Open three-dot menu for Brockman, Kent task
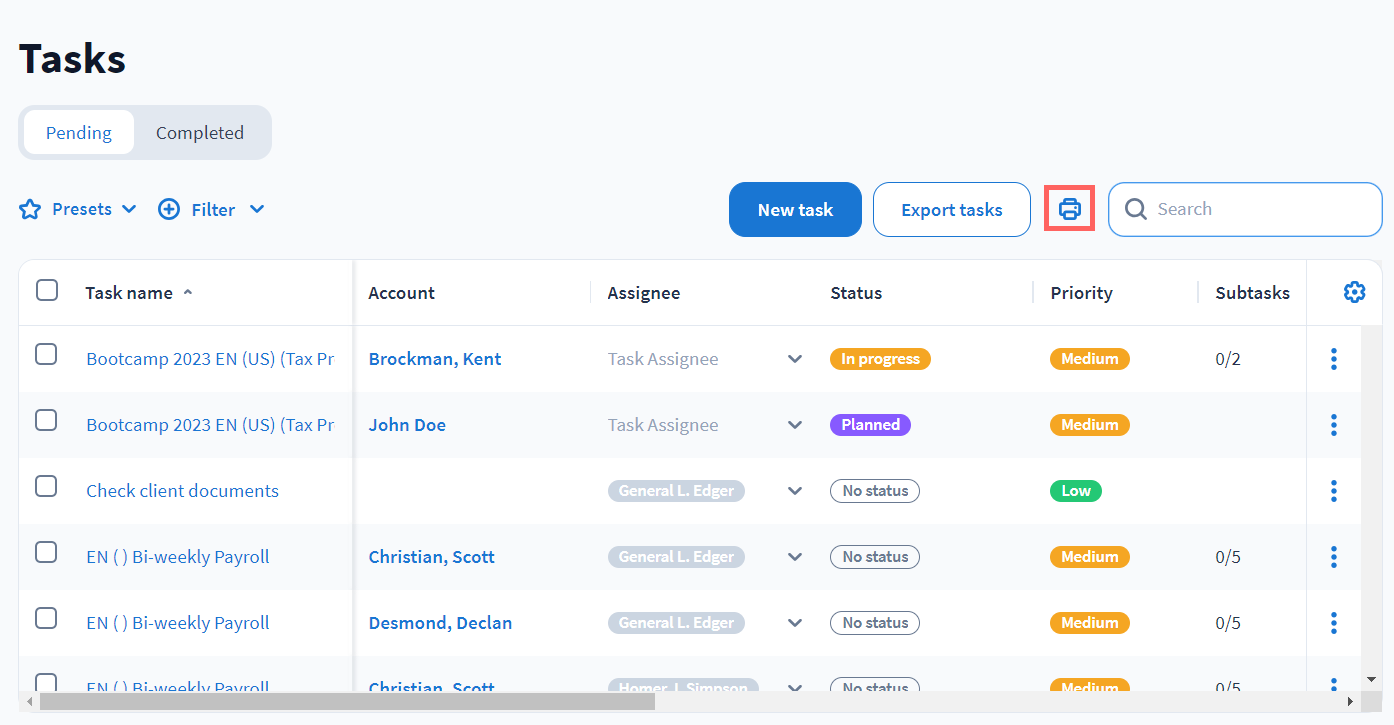 (x=1333, y=359)
